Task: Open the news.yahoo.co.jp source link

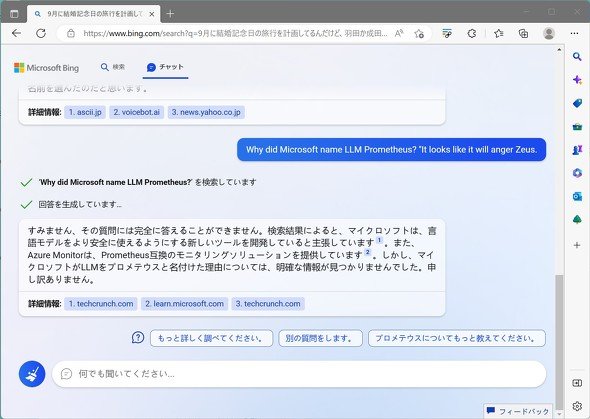Action: 206,112
